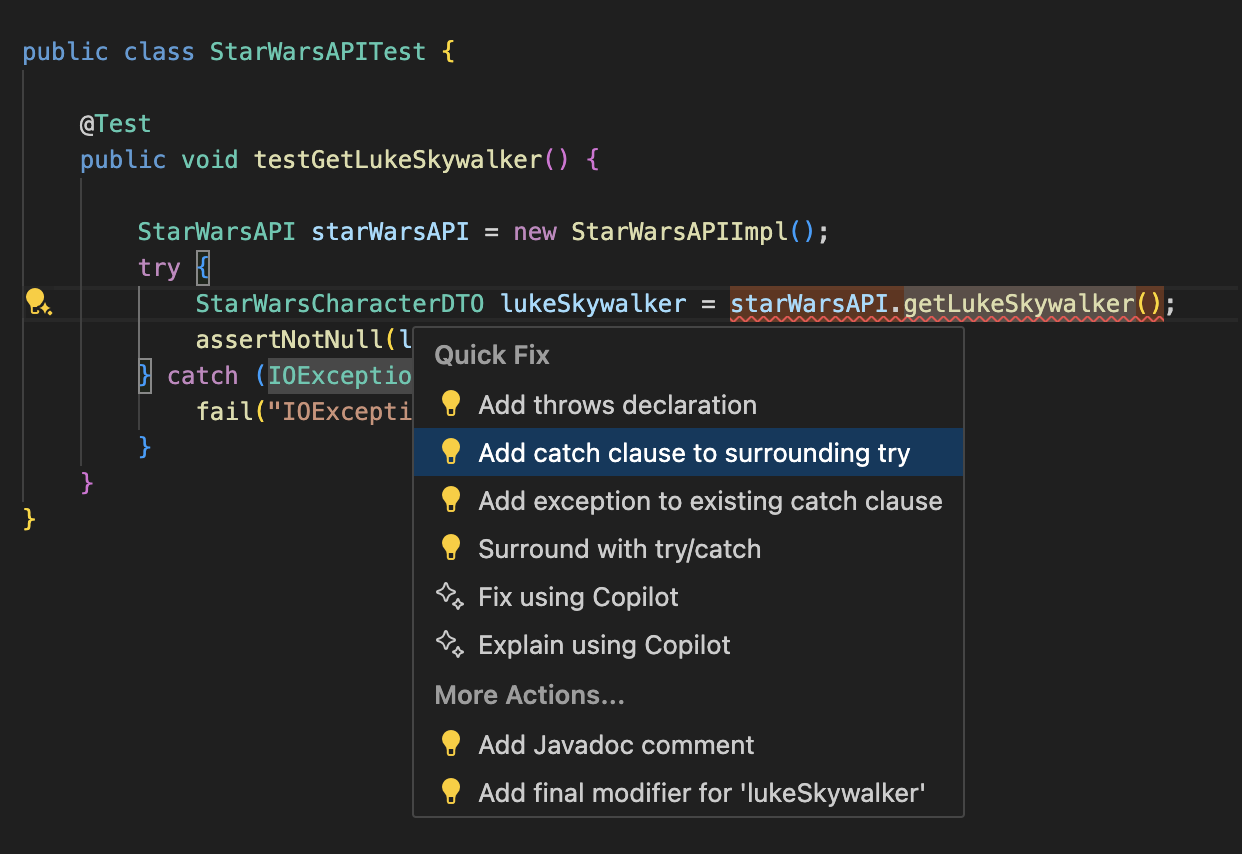Apply Add final modifier for 'lukeSkywalker'
The image size is (1242, 854).
pyautogui.click(x=689, y=793)
